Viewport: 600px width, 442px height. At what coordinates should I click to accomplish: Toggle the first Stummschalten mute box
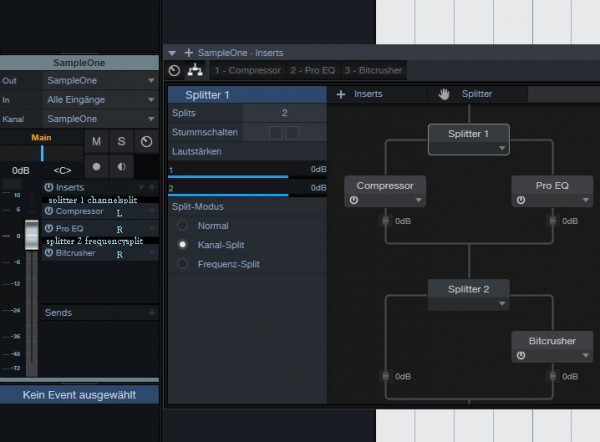coord(276,133)
